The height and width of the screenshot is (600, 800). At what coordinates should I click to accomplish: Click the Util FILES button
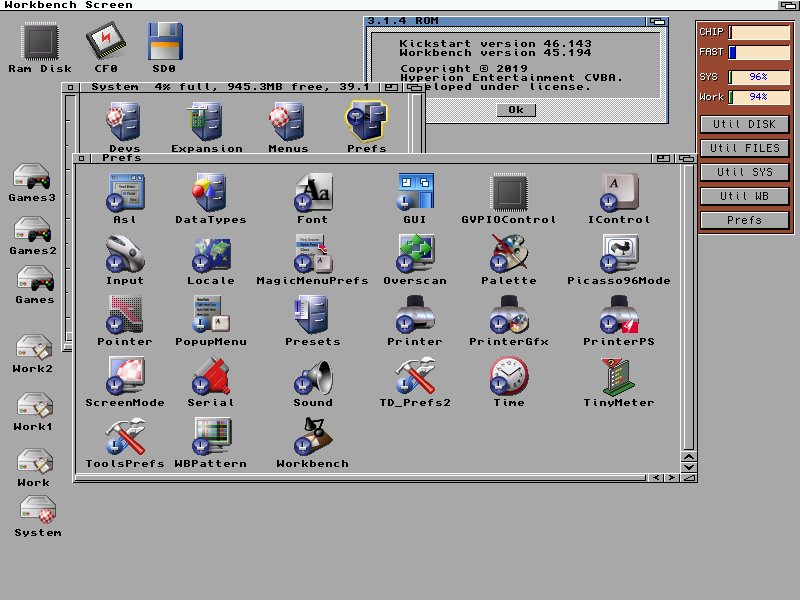point(744,148)
